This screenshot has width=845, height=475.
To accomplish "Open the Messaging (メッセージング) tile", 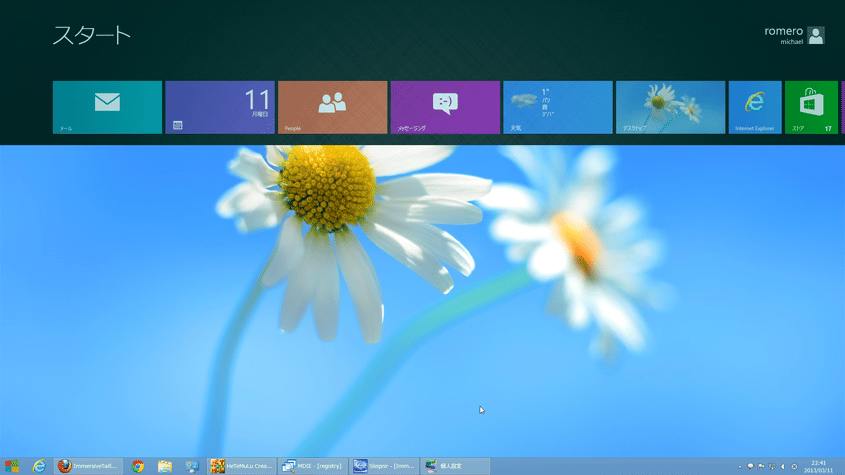I will coord(445,107).
